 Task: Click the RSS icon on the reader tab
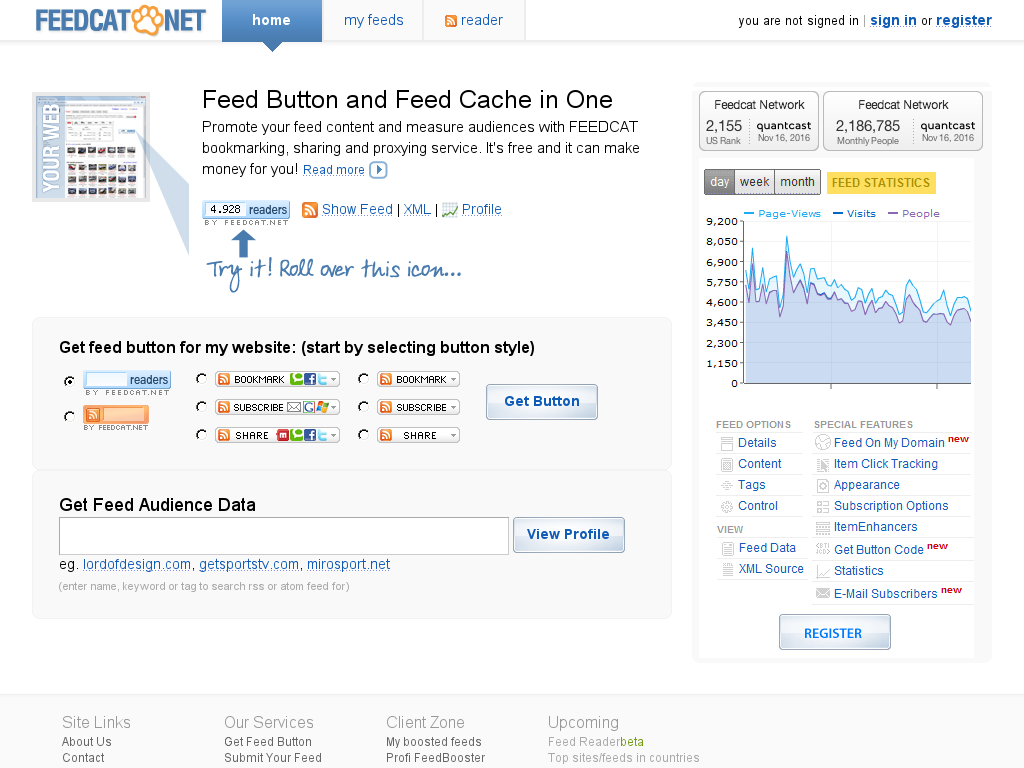pyautogui.click(x=451, y=21)
